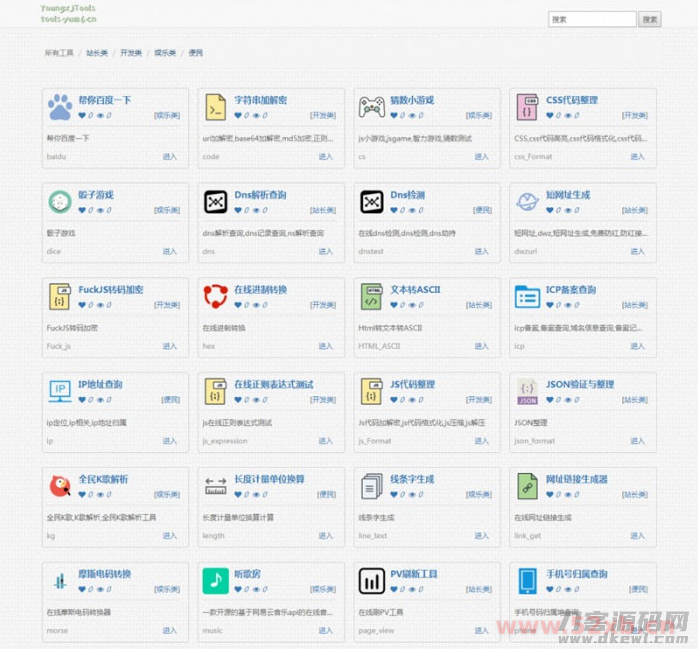Select the blue list icon for ICP备案查询
Viewport: 698px width, 649px height.
coord(528,297)
